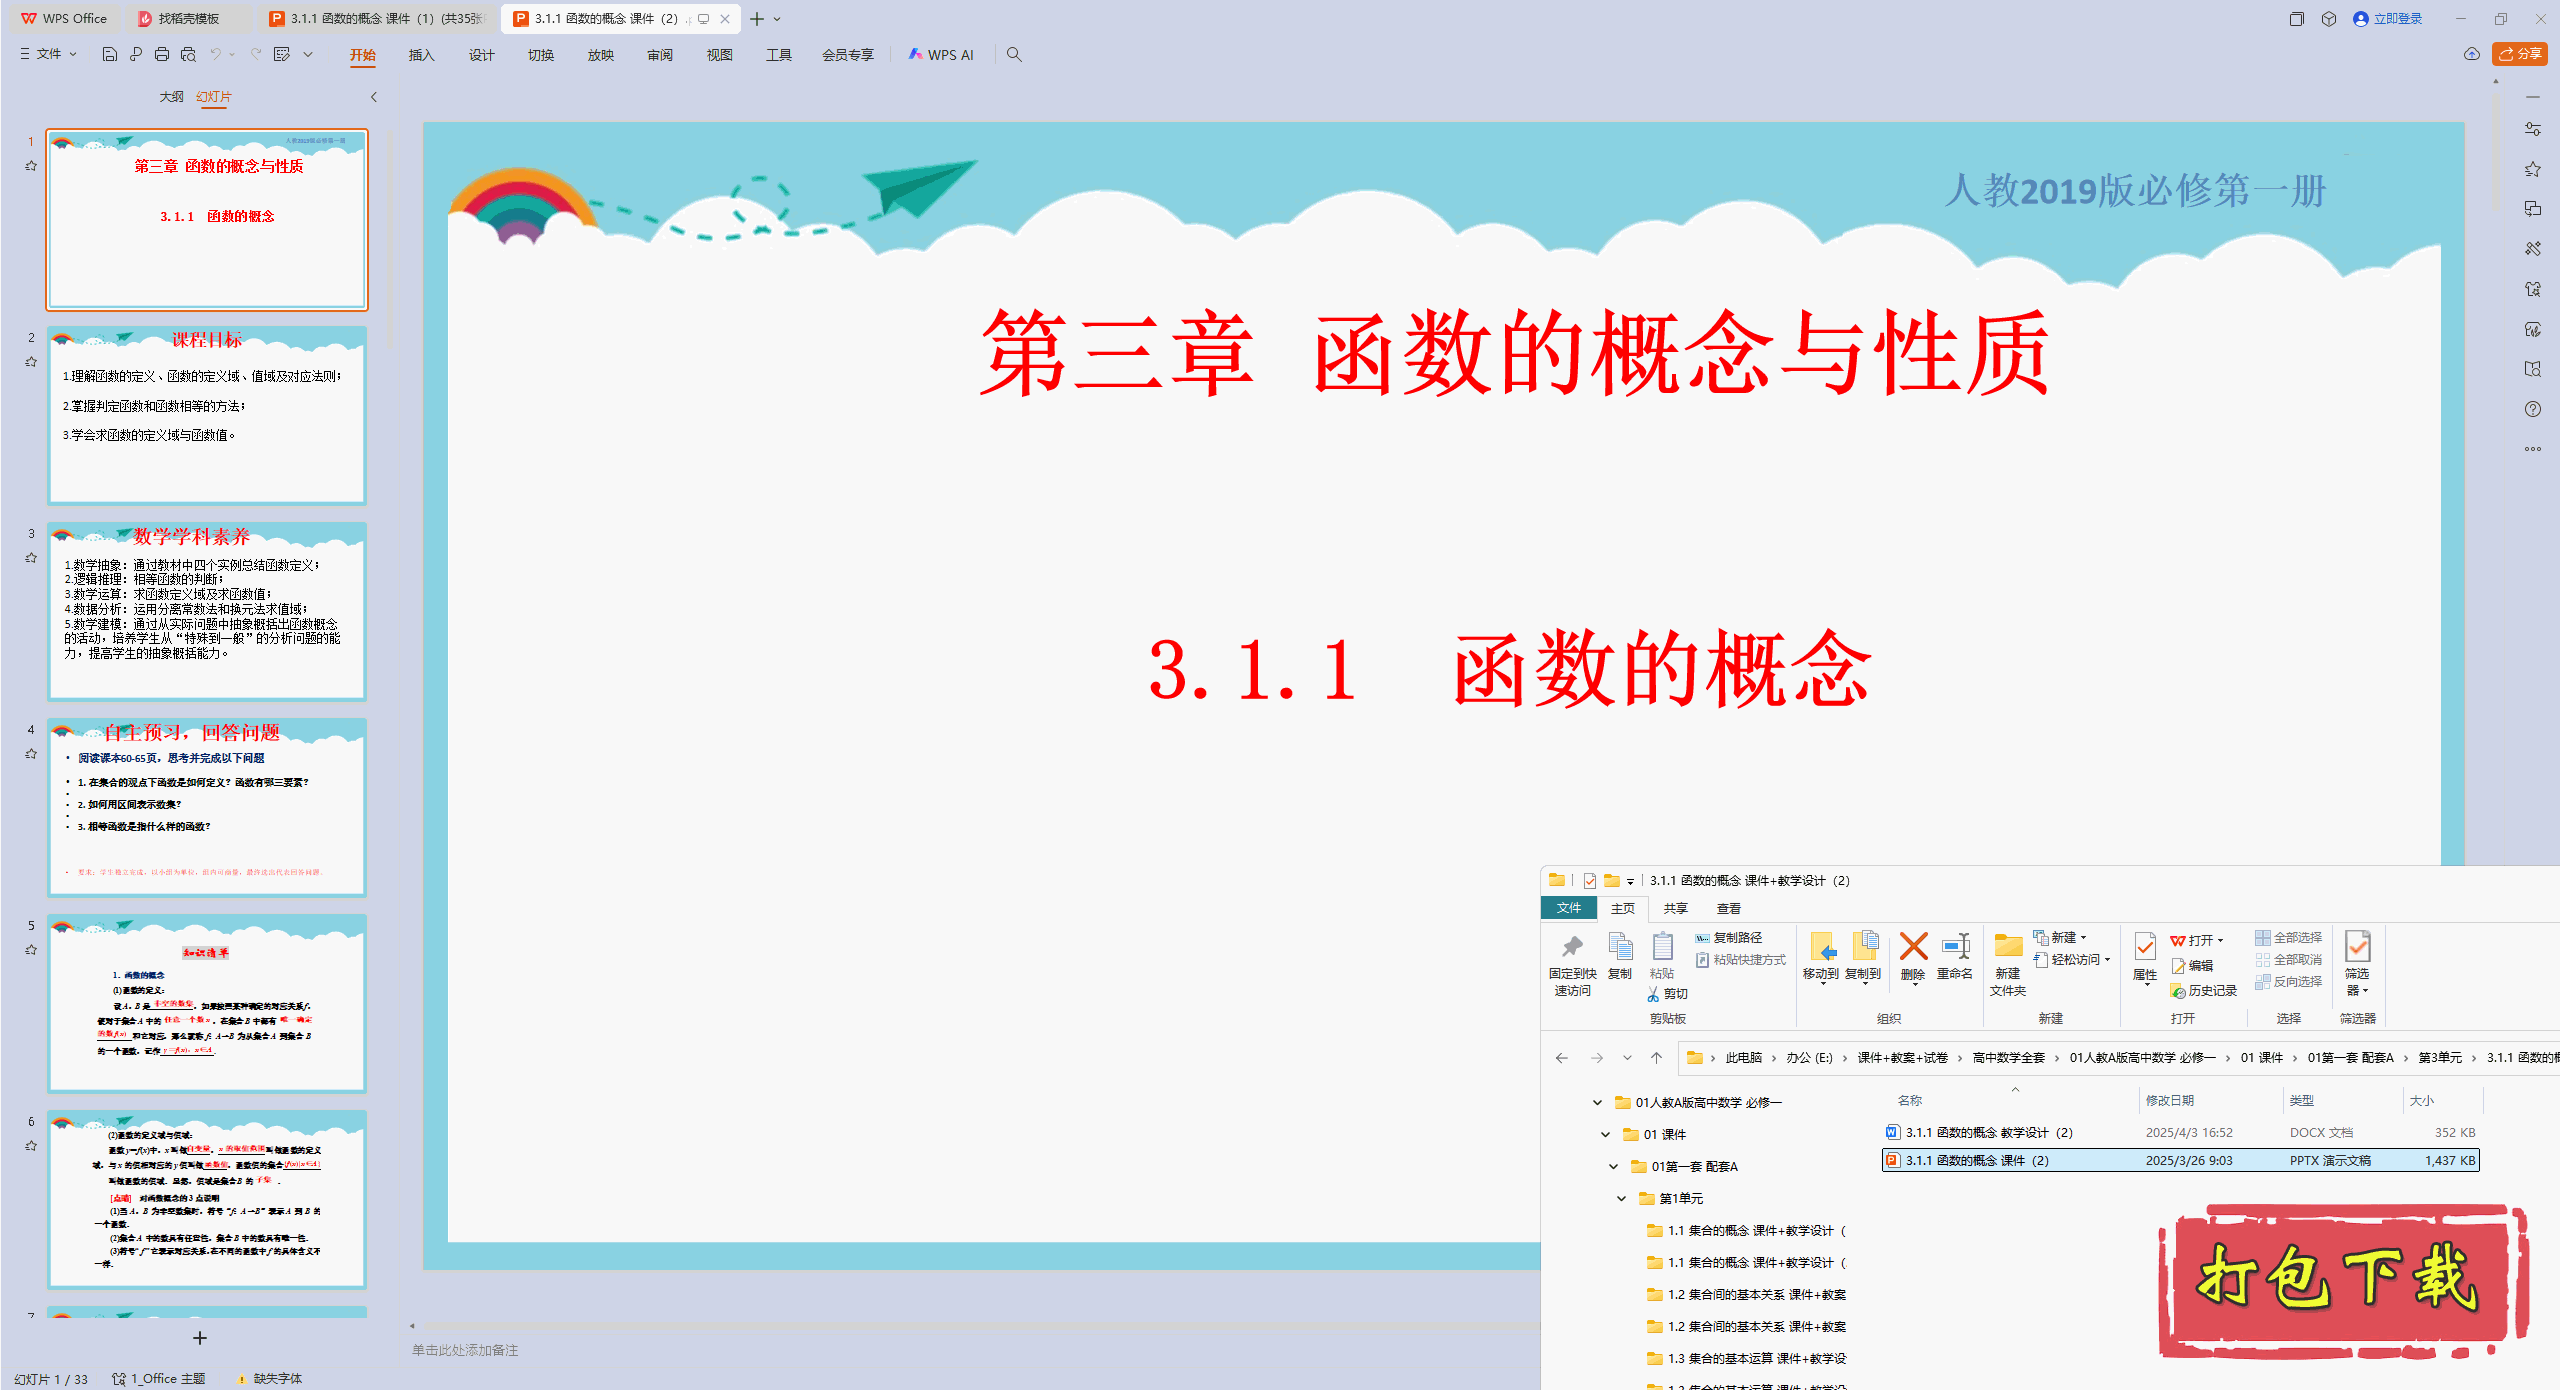Click the star animation icon in right sidebar
Screen dimensions: 2560x1390
2532,169
